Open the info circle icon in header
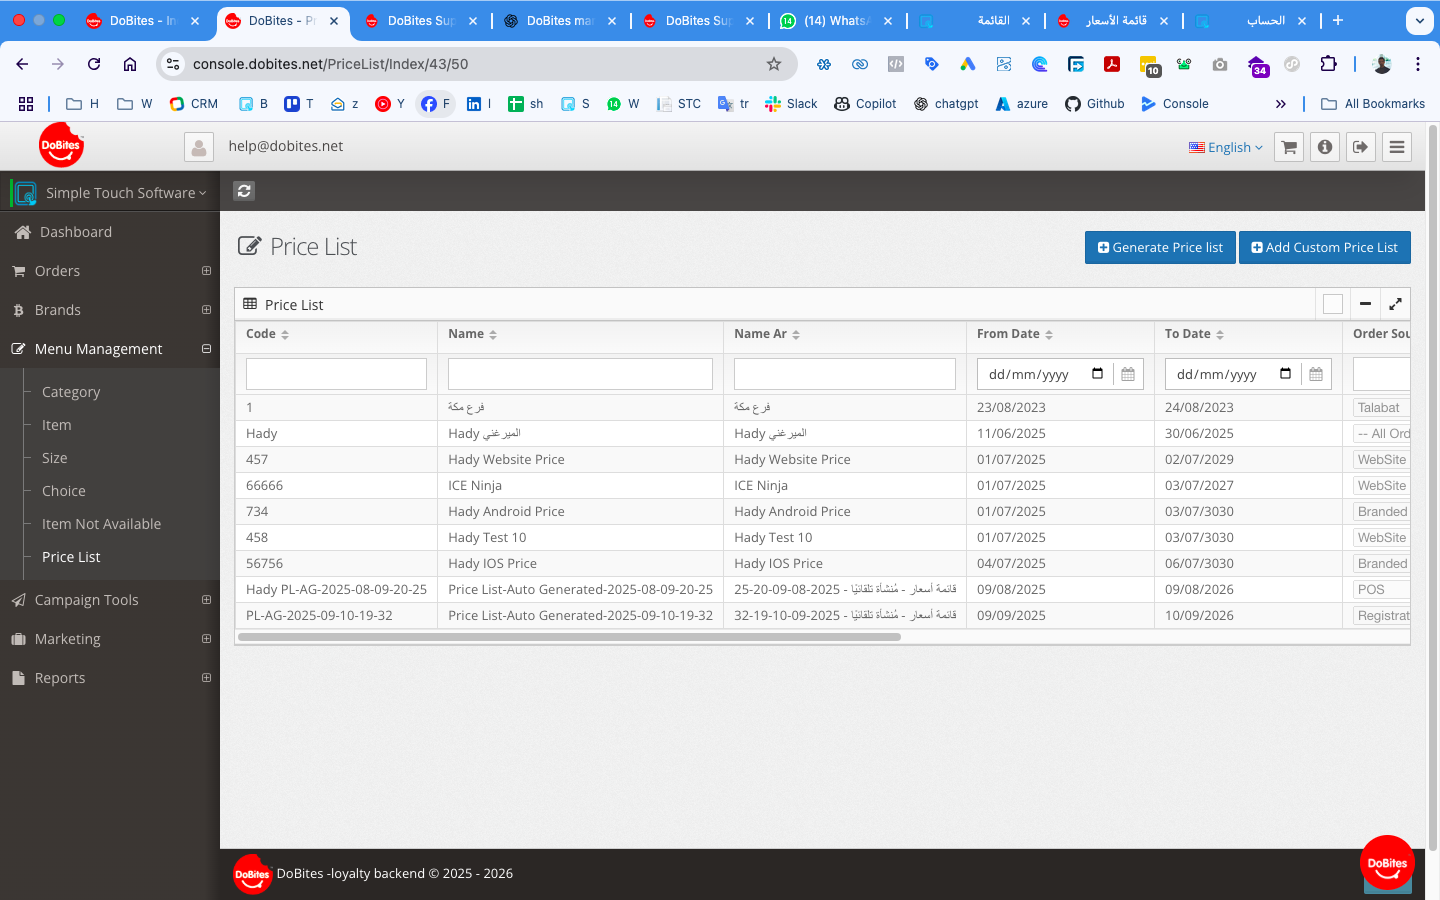1440x900 pixels. coord(1325,147)
